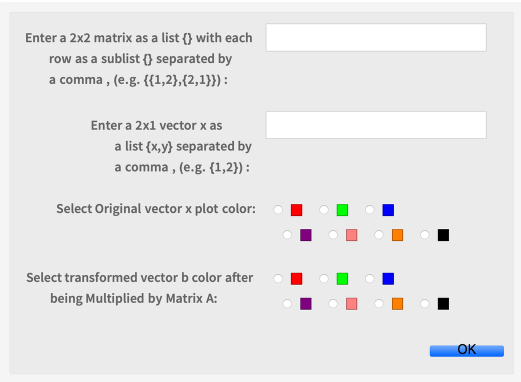Screen dimensions: 521x382
Task: Select pink radio button for transformed vector b
Action: click(333, 303)
